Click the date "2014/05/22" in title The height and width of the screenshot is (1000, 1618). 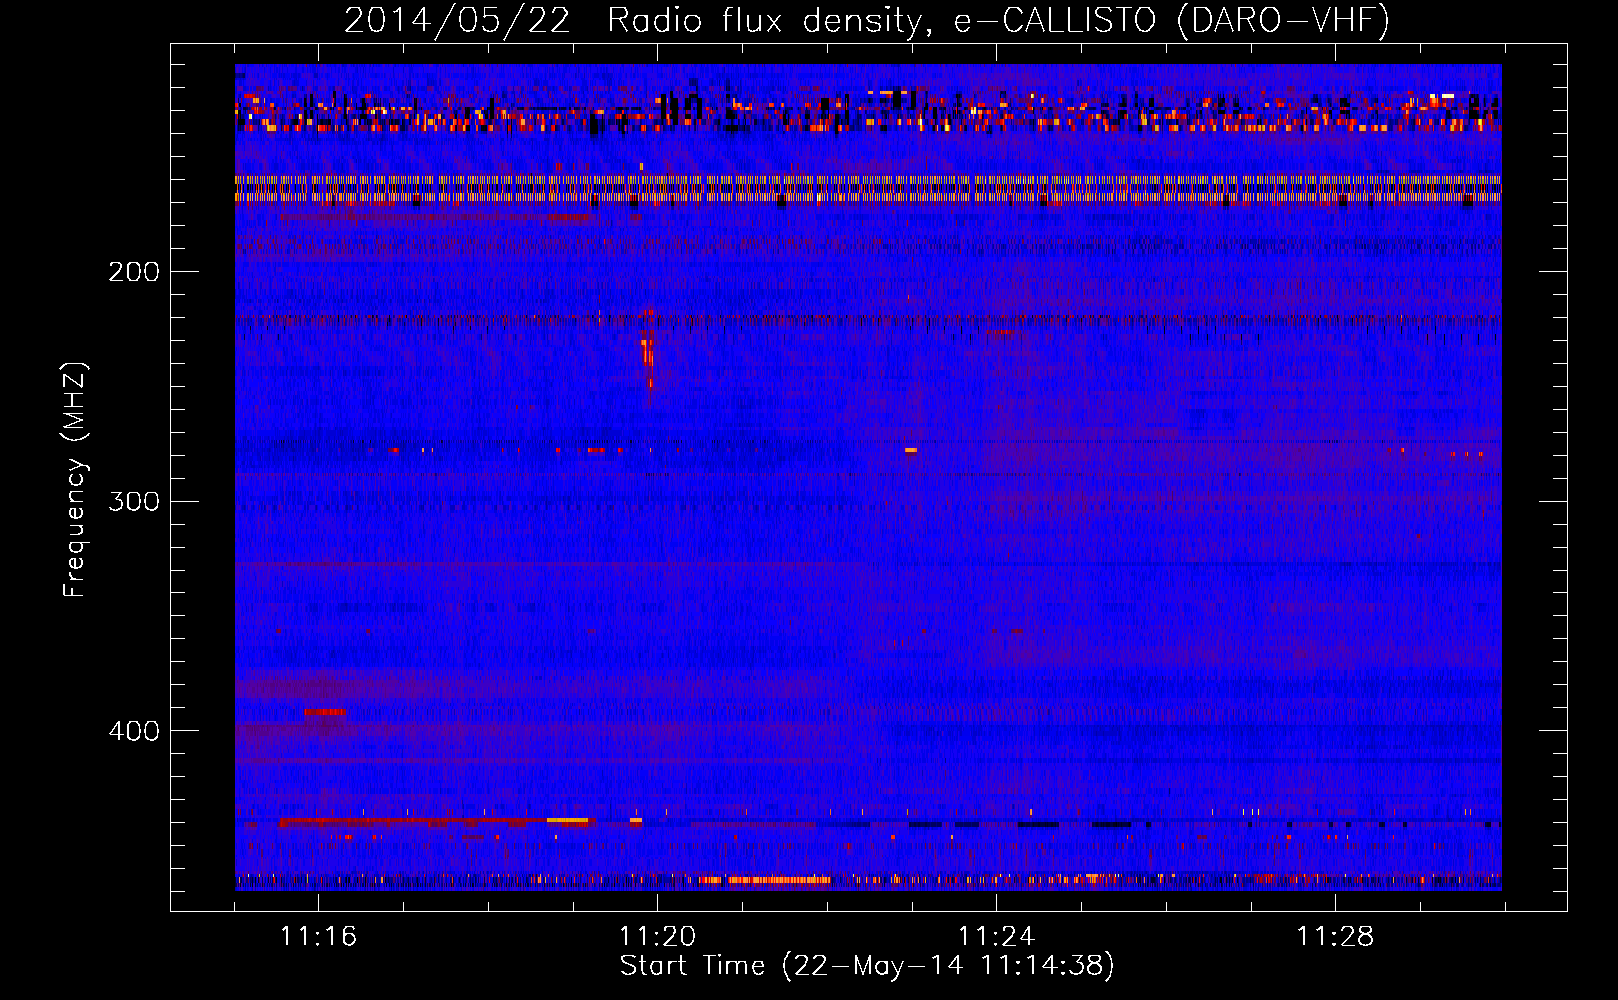457,20
